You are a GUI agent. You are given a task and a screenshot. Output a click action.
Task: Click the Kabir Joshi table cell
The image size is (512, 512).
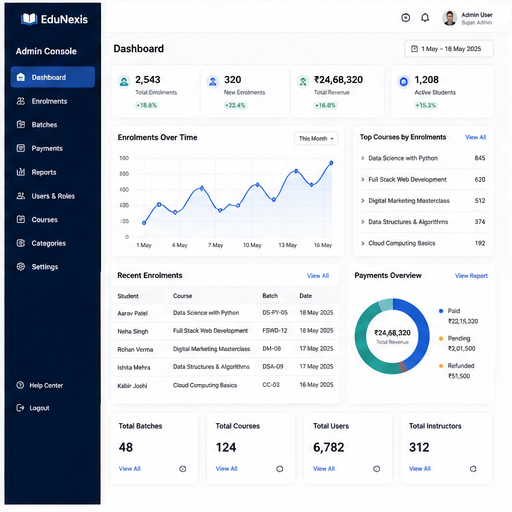(132, 386)
